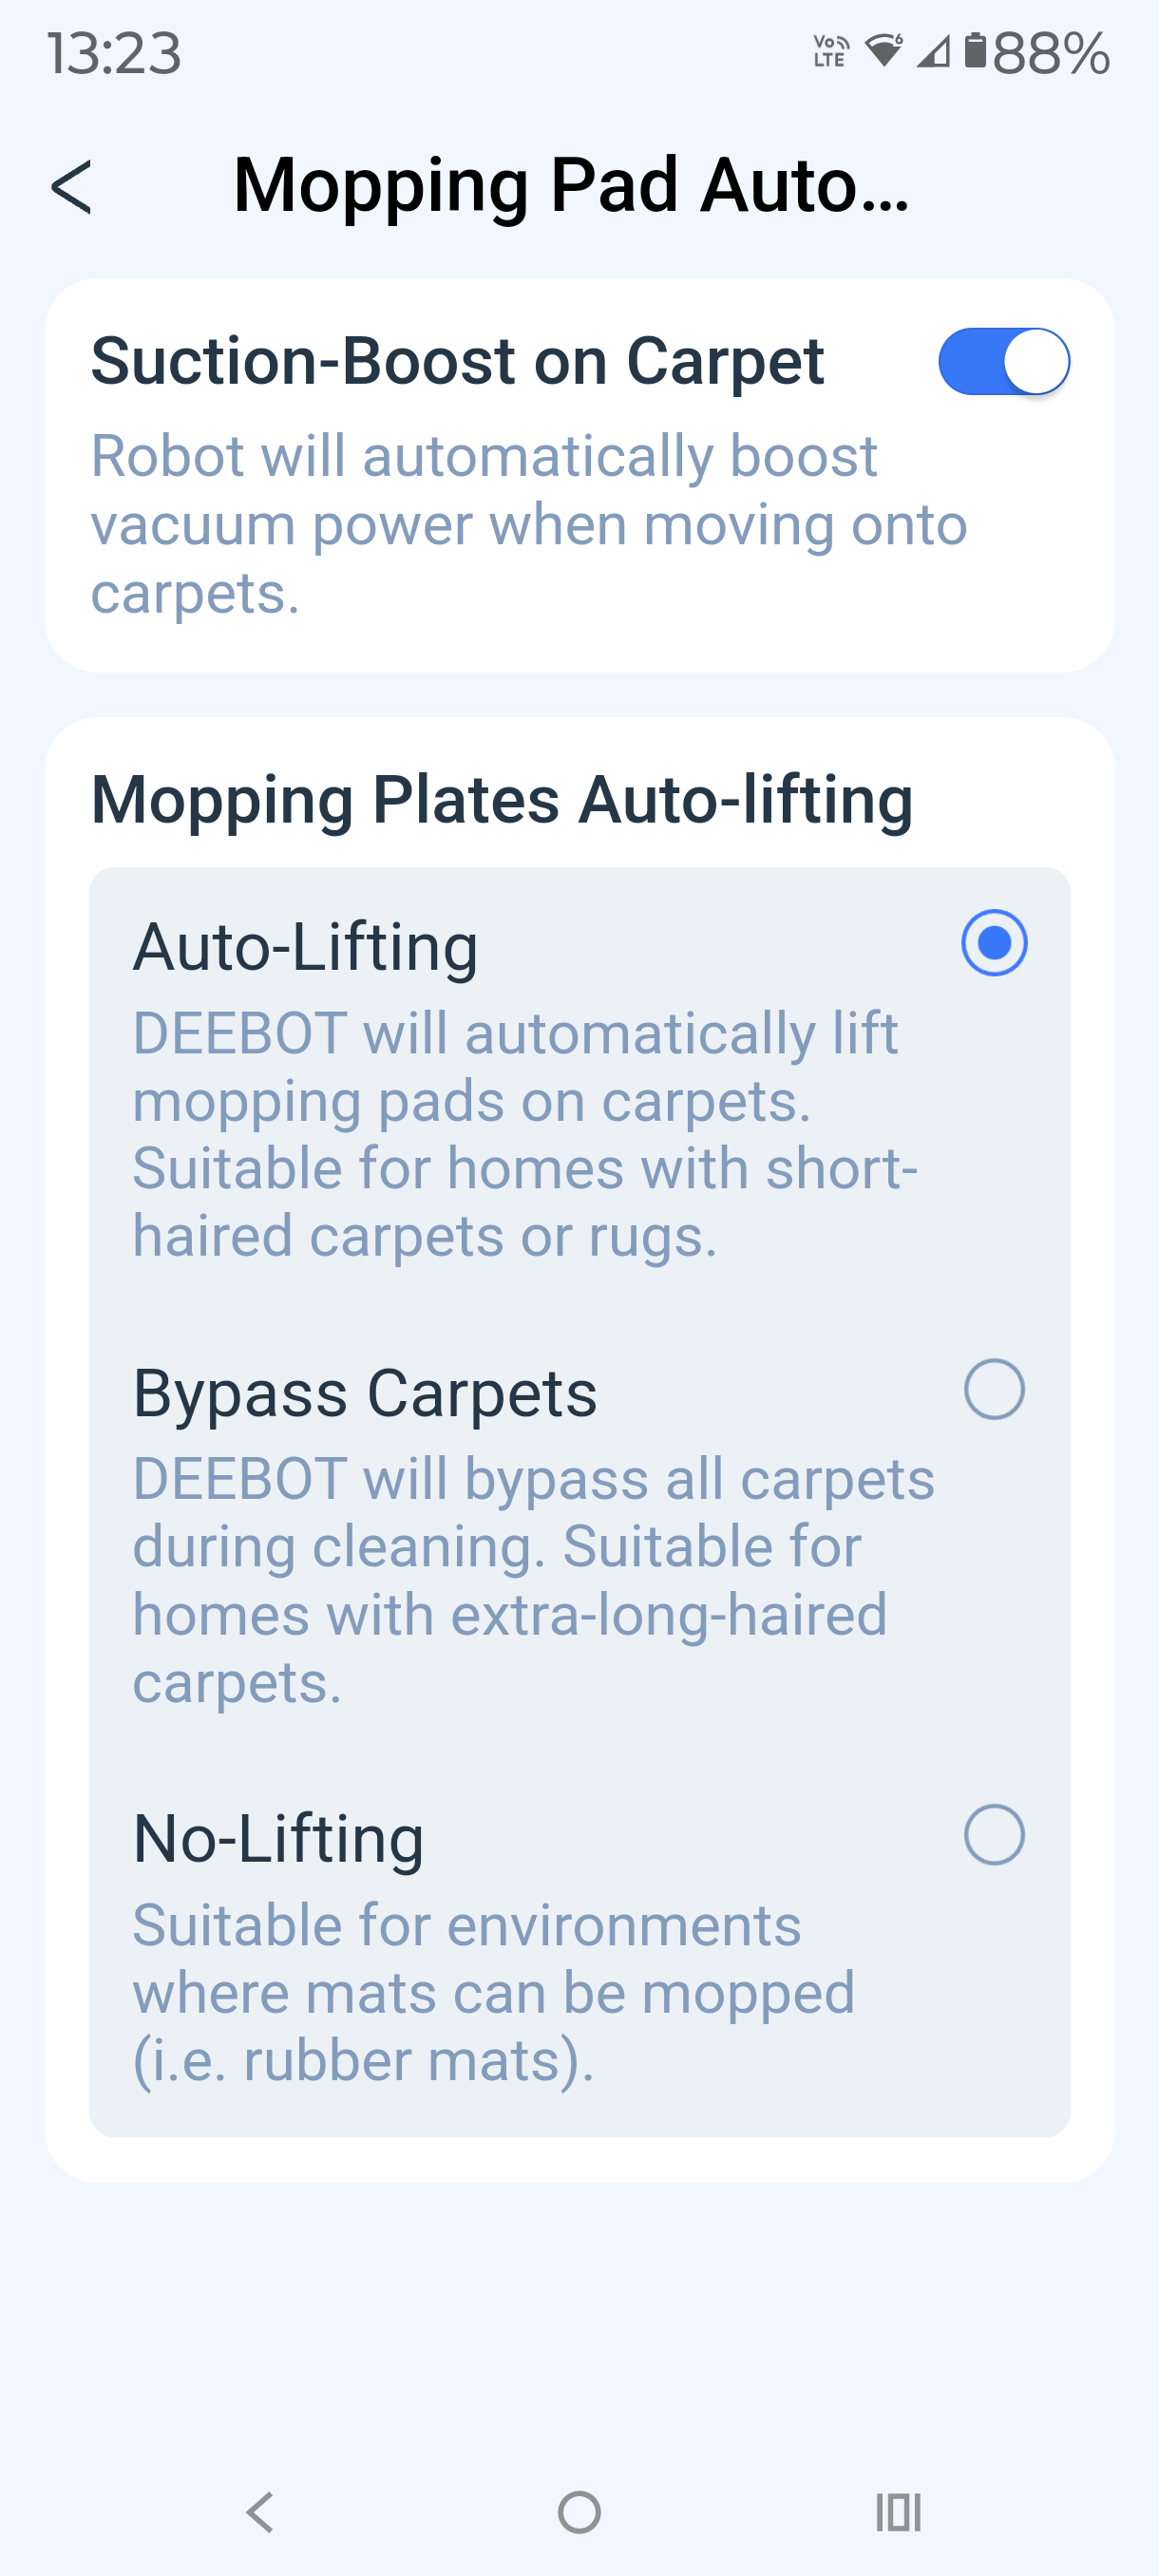Tap the No-Lifting option title
Screen dimensions: 1159x2576
click(x=279, y=1838)
